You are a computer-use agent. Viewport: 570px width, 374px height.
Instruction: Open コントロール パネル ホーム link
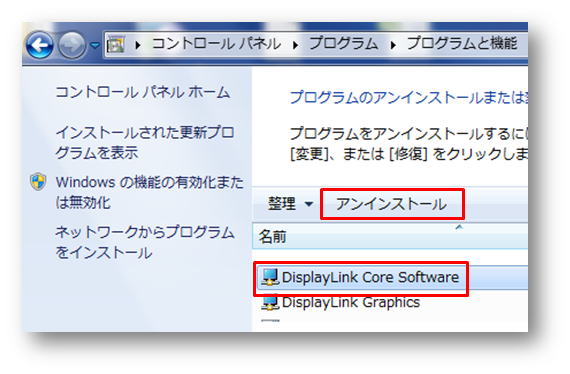(x=142, y=92)
